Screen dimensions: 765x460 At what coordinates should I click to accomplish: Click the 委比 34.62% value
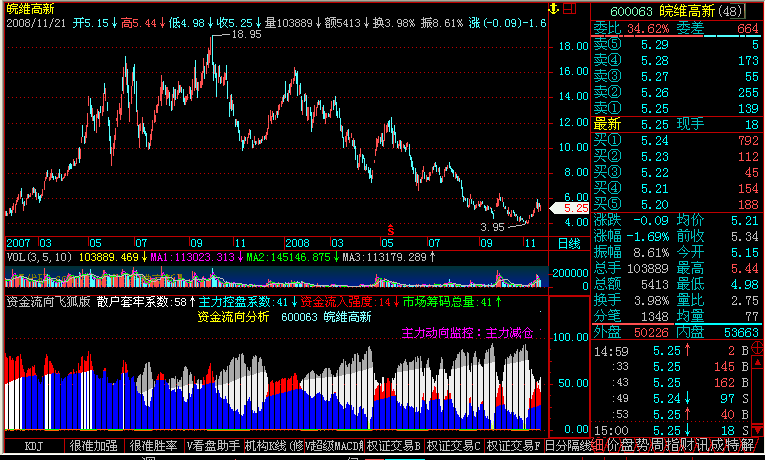pos(648,29)
